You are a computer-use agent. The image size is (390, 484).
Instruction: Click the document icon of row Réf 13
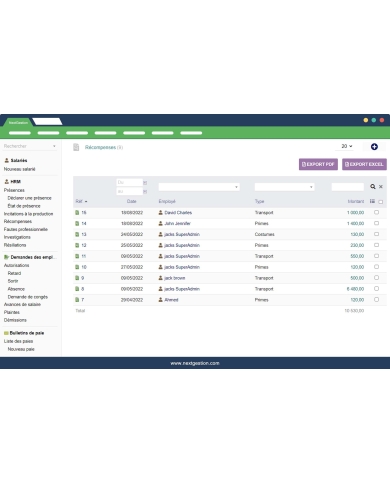(77, 234)
